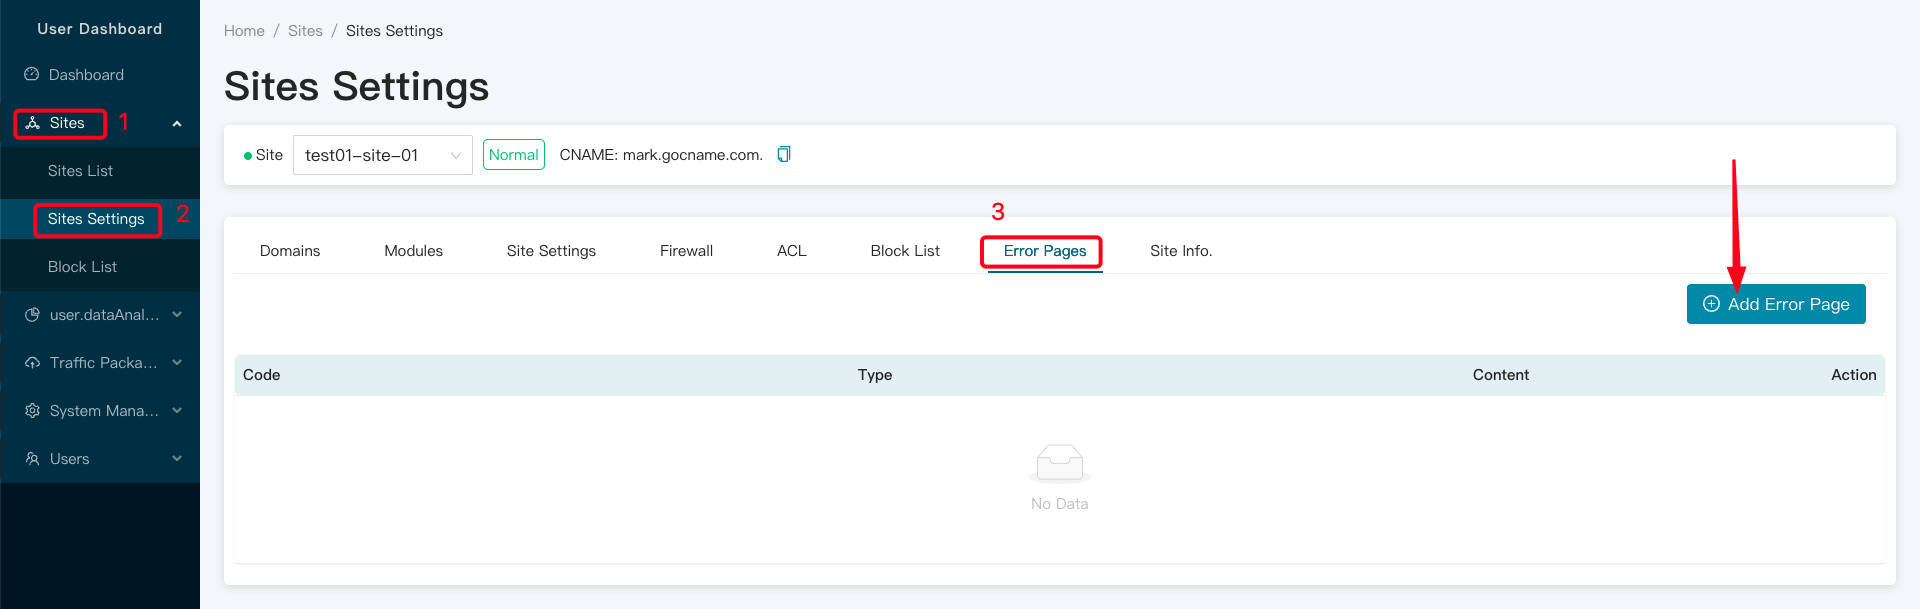The width and height of the screenshot is (1920, 609).
Task: Open the site selector dropdown test01-site-01
Action: click(x=382, y=155)
